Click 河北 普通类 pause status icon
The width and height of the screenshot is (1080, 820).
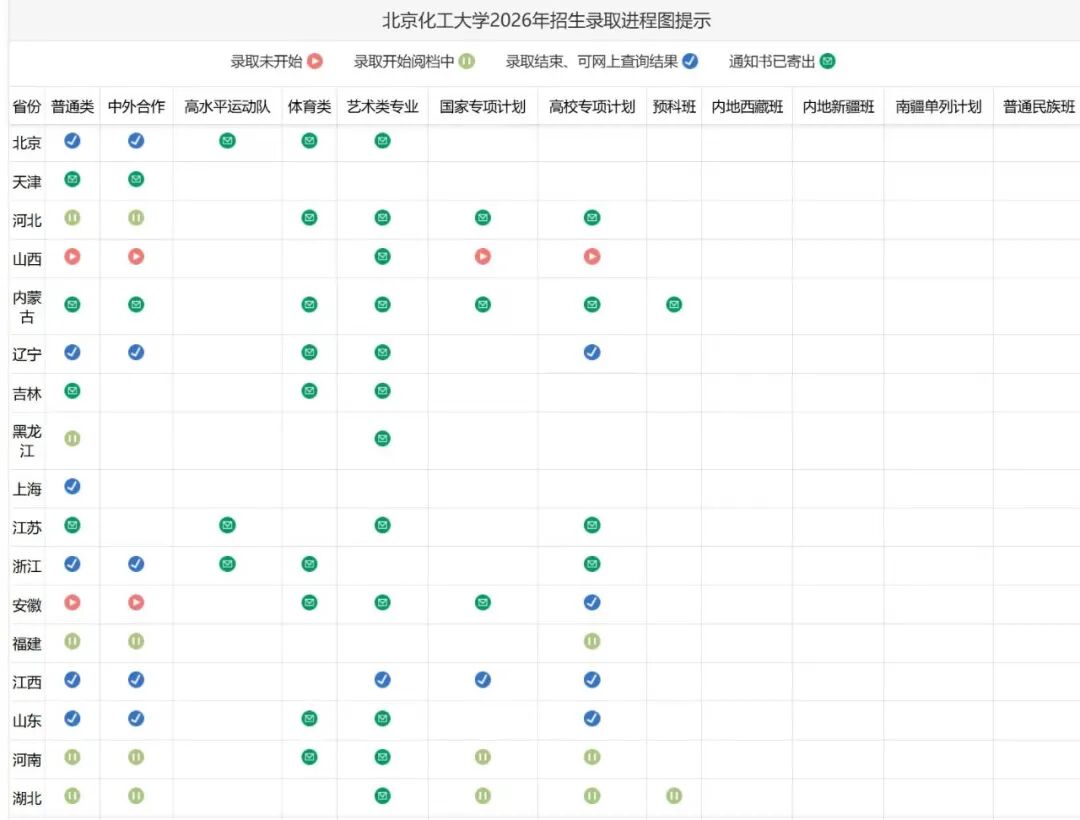click(x=72, y=218)
